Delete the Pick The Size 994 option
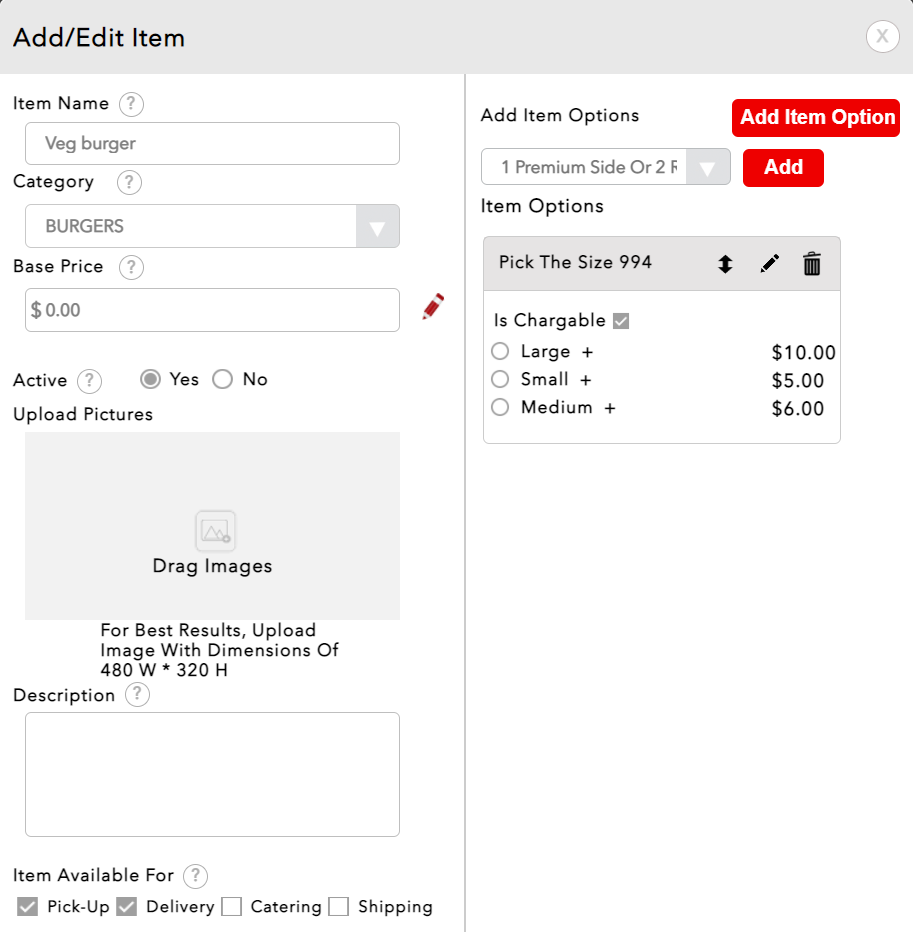 pyautogui.click(x=812, y=264)
